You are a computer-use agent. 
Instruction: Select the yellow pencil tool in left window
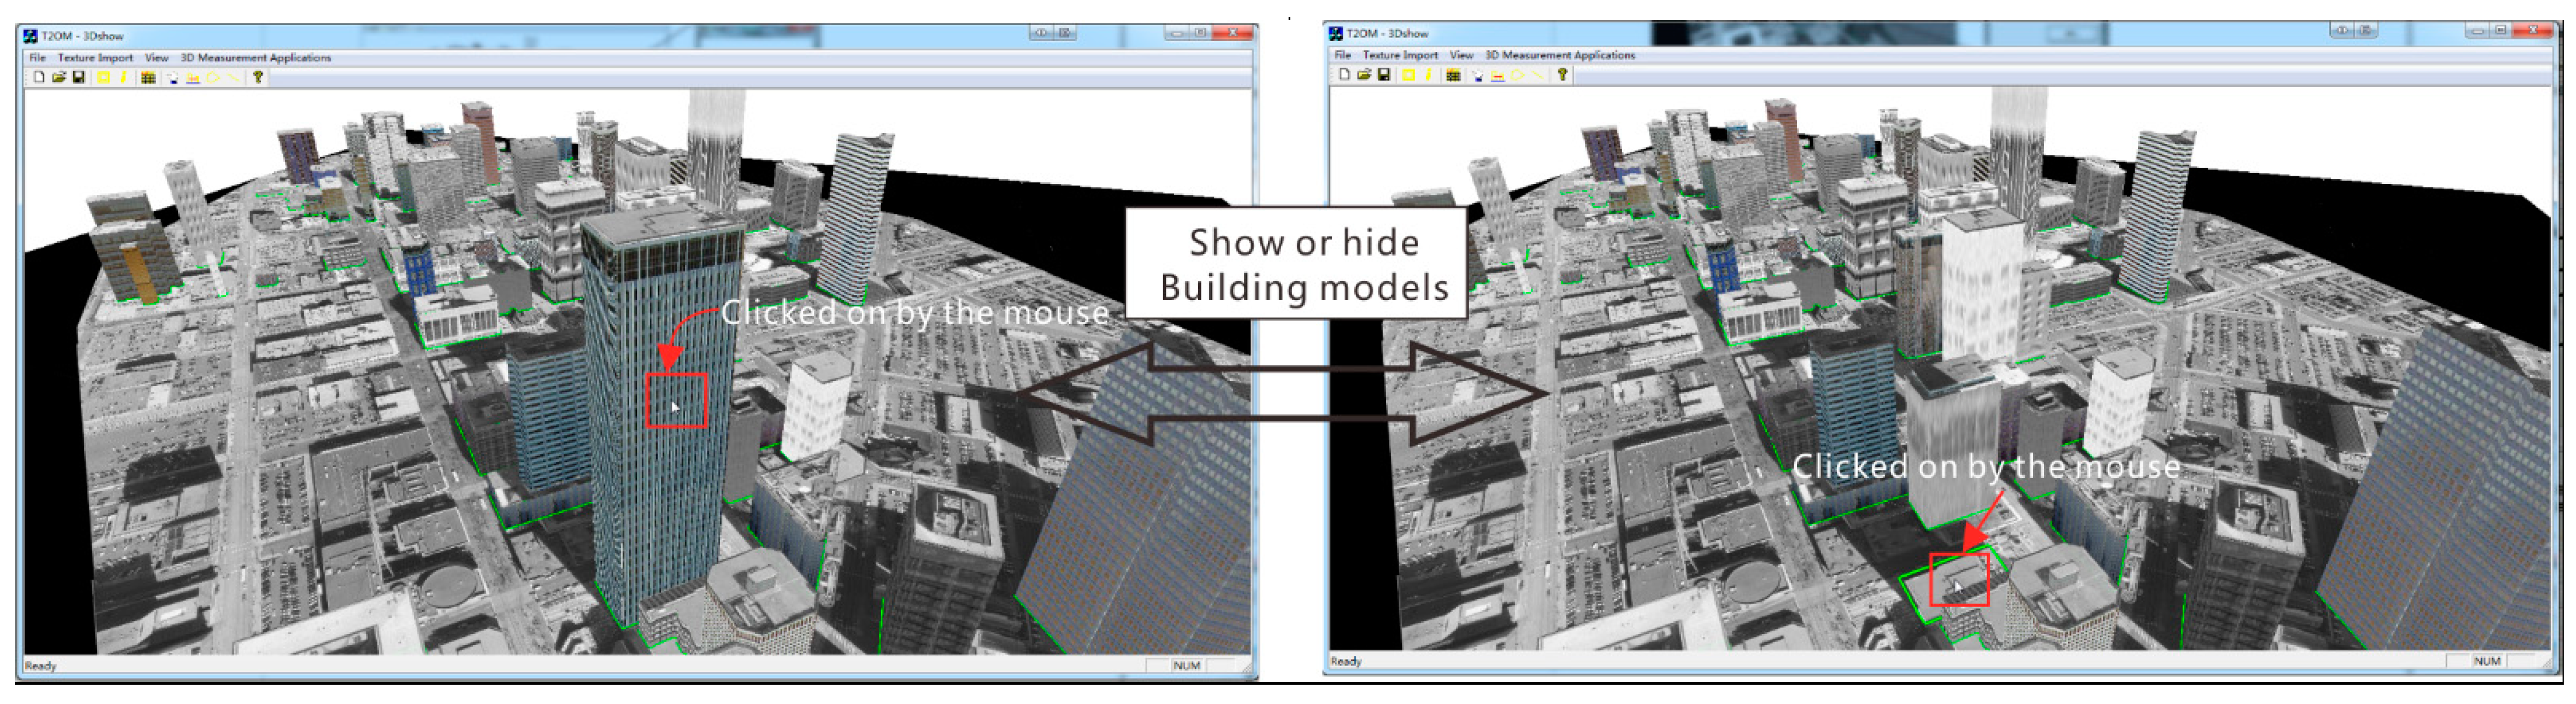(123, 77)
